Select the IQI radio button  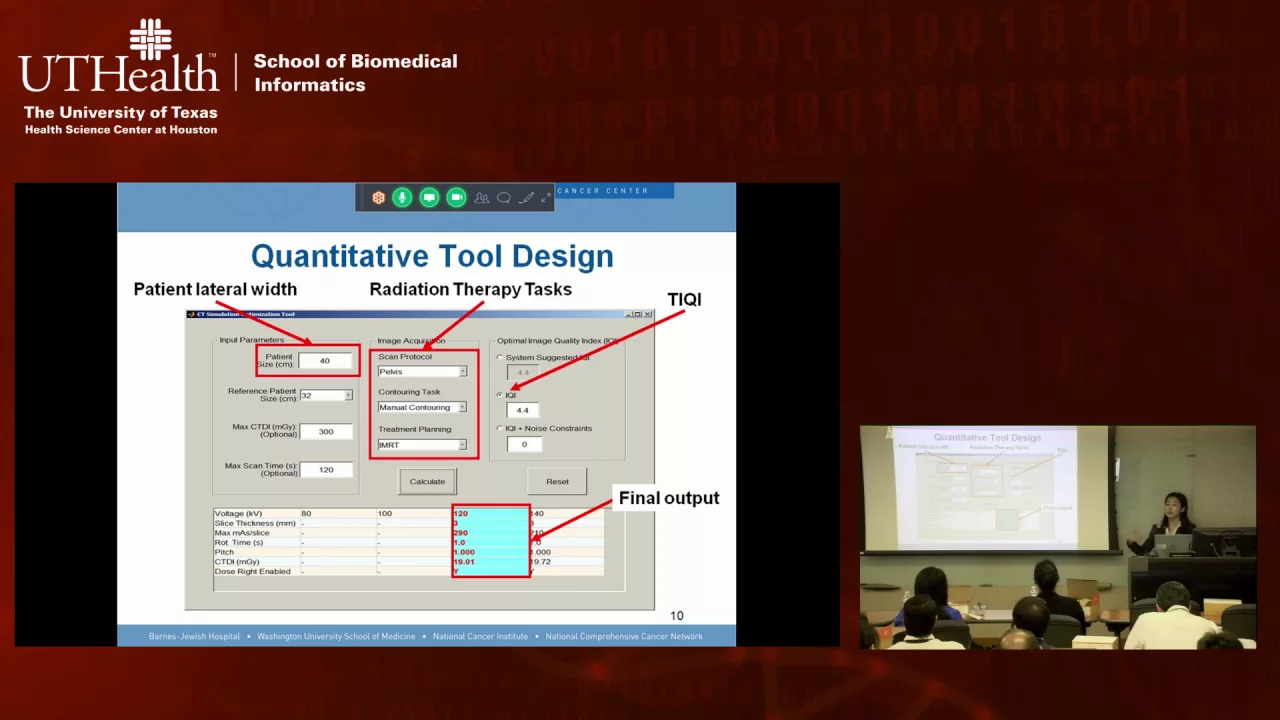click(x=500, y=395)
